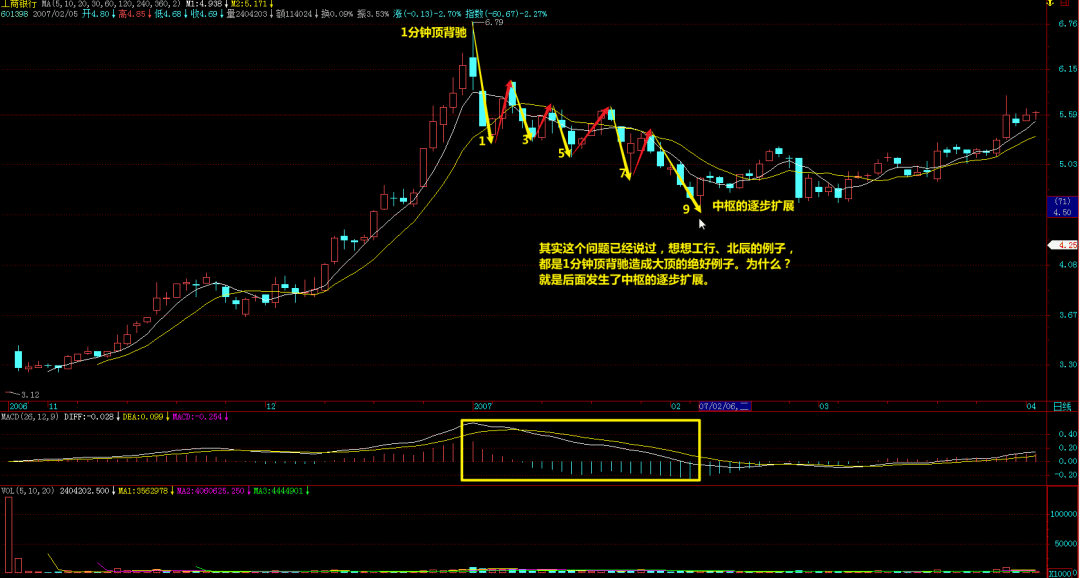Click the 日线 period label on the time axis
This screenshot has height=578, width=1080.
tap(1062, 406)
